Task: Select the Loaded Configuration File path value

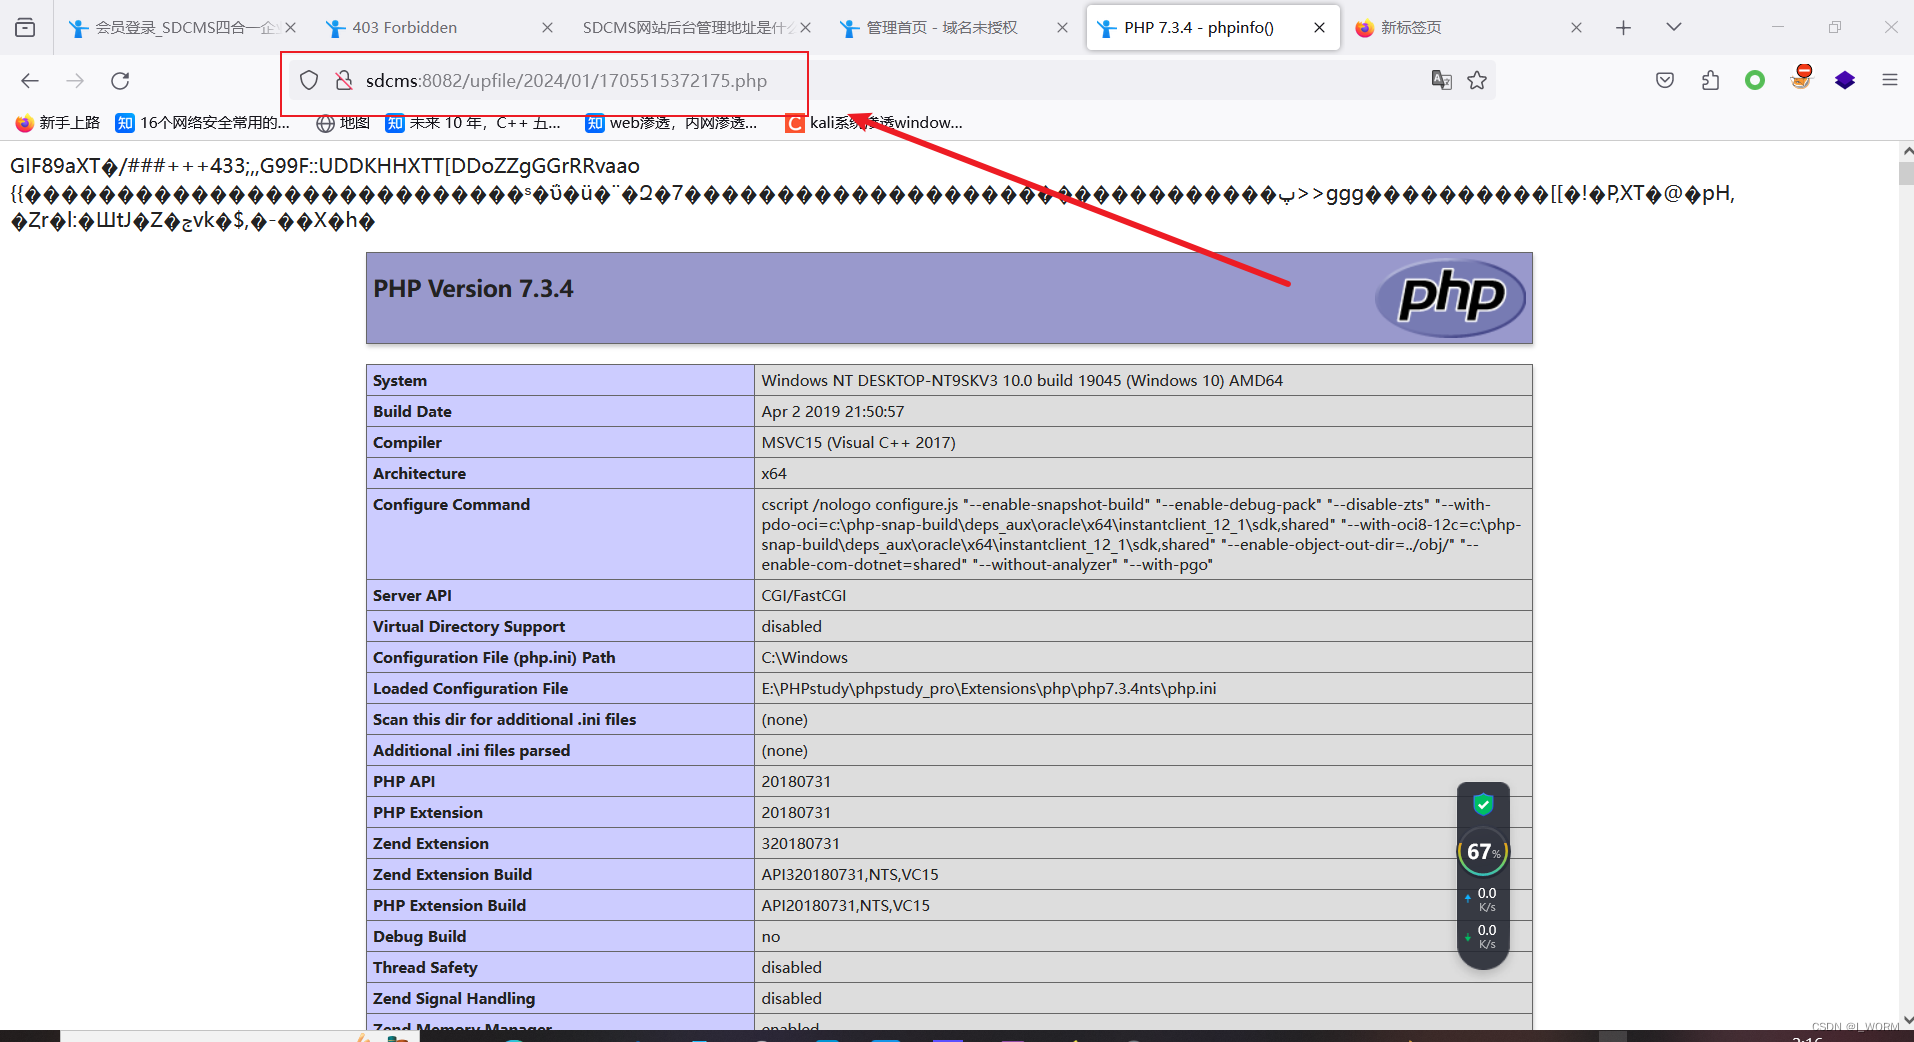Action: click(989, 689)
